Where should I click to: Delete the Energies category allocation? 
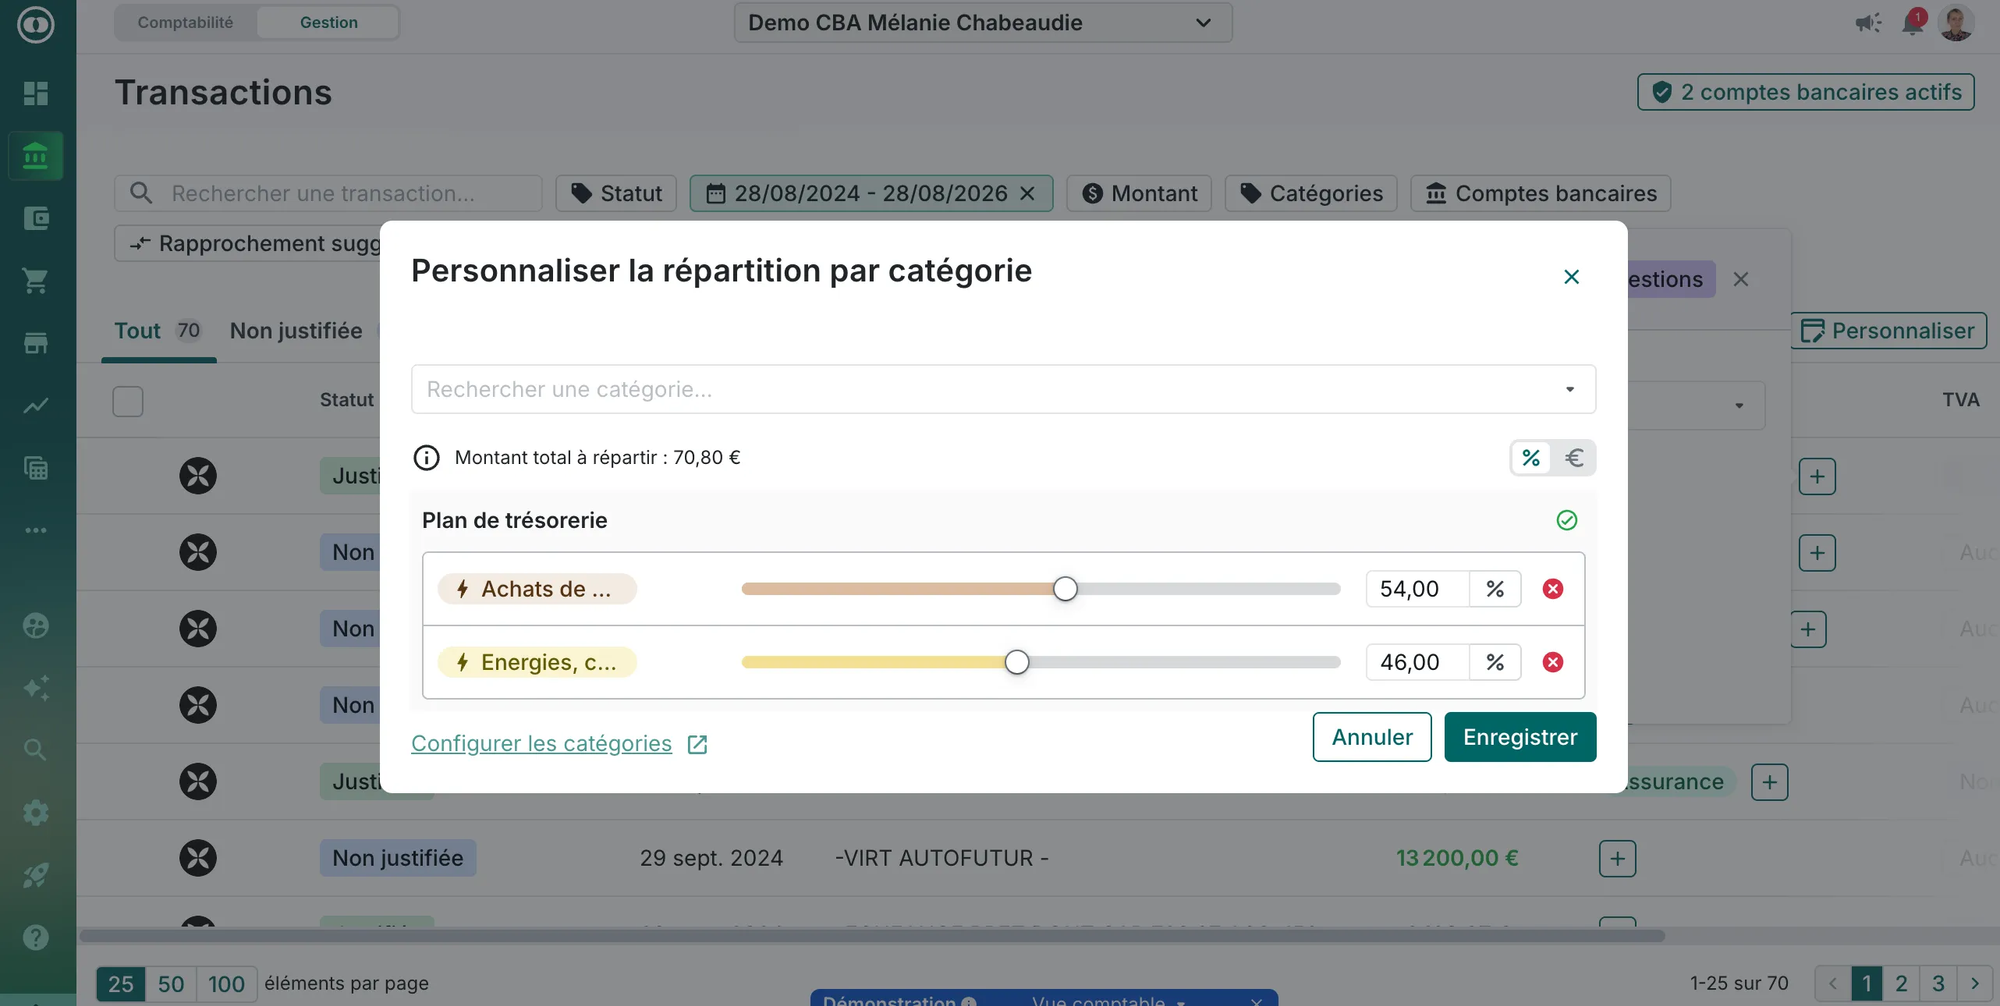click(1552, 662)
